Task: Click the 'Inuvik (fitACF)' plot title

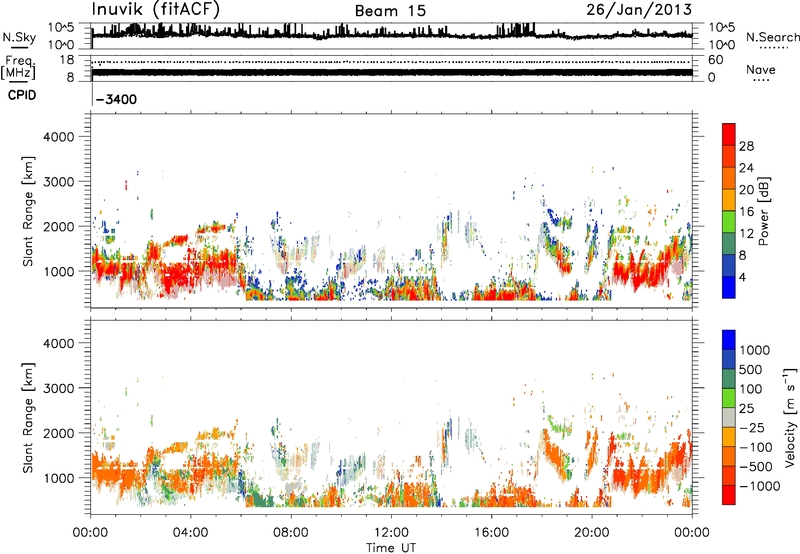Action: (155, 10)
